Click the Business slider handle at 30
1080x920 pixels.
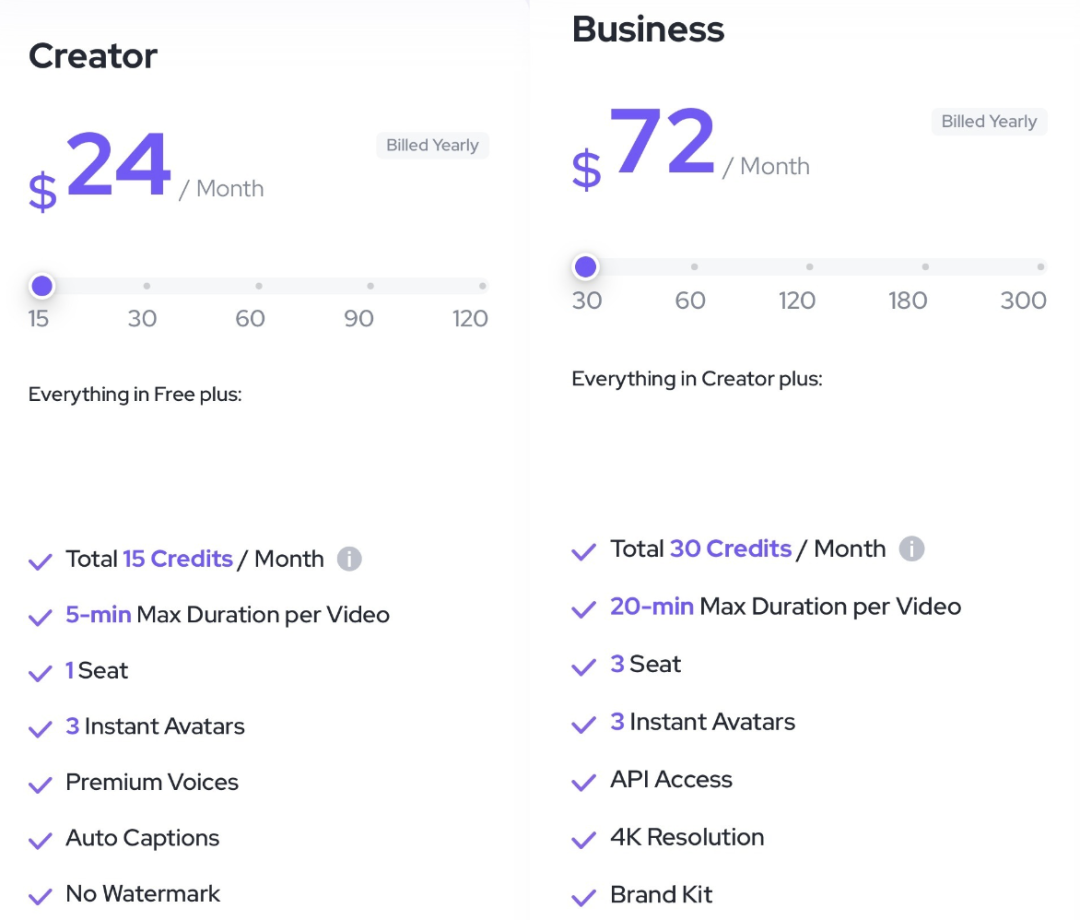[x=585, y=266]
